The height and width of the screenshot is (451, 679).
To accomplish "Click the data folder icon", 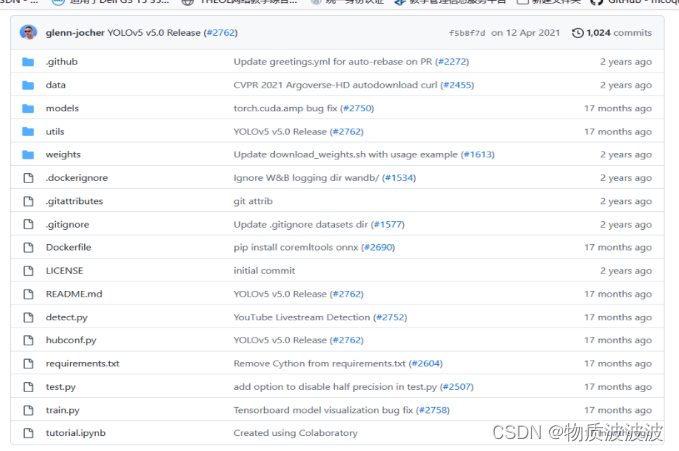I will pyautogui.click(x=28, y=85).
